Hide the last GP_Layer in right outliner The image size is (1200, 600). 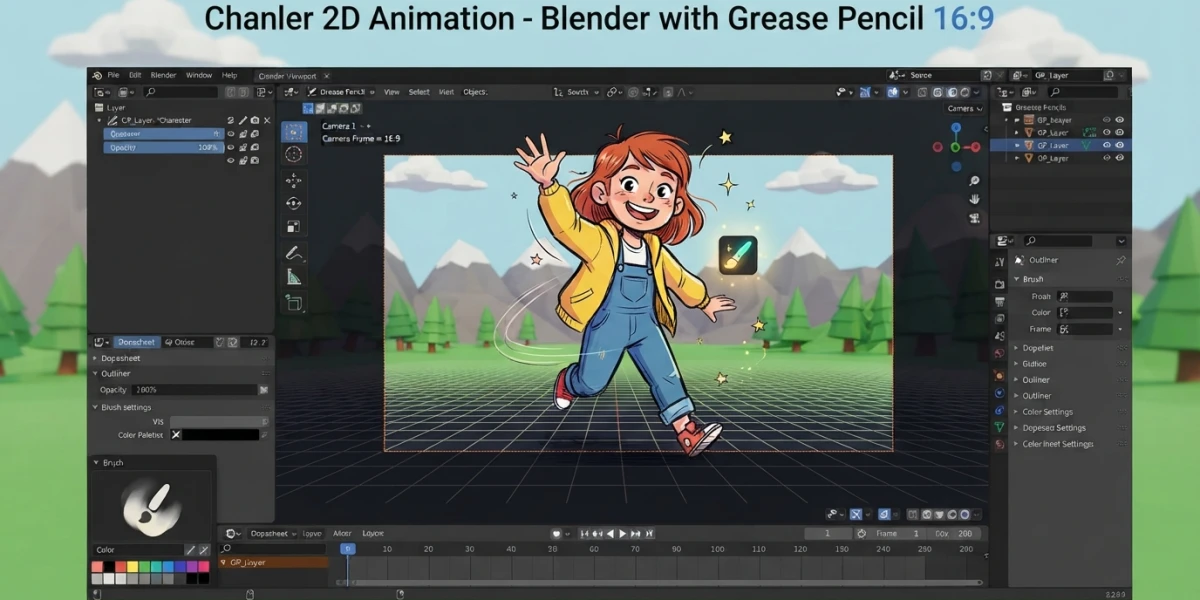tap(1119, 158)
